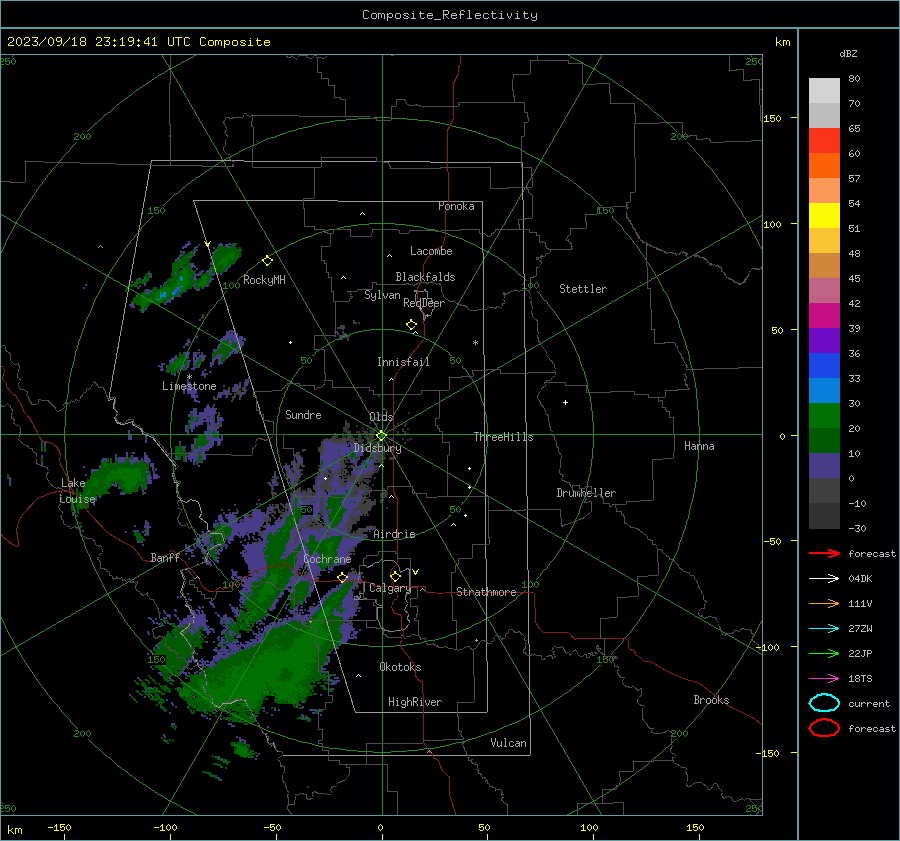Click the Airdrie city label

pyautogui.click(x=394, y=534)
